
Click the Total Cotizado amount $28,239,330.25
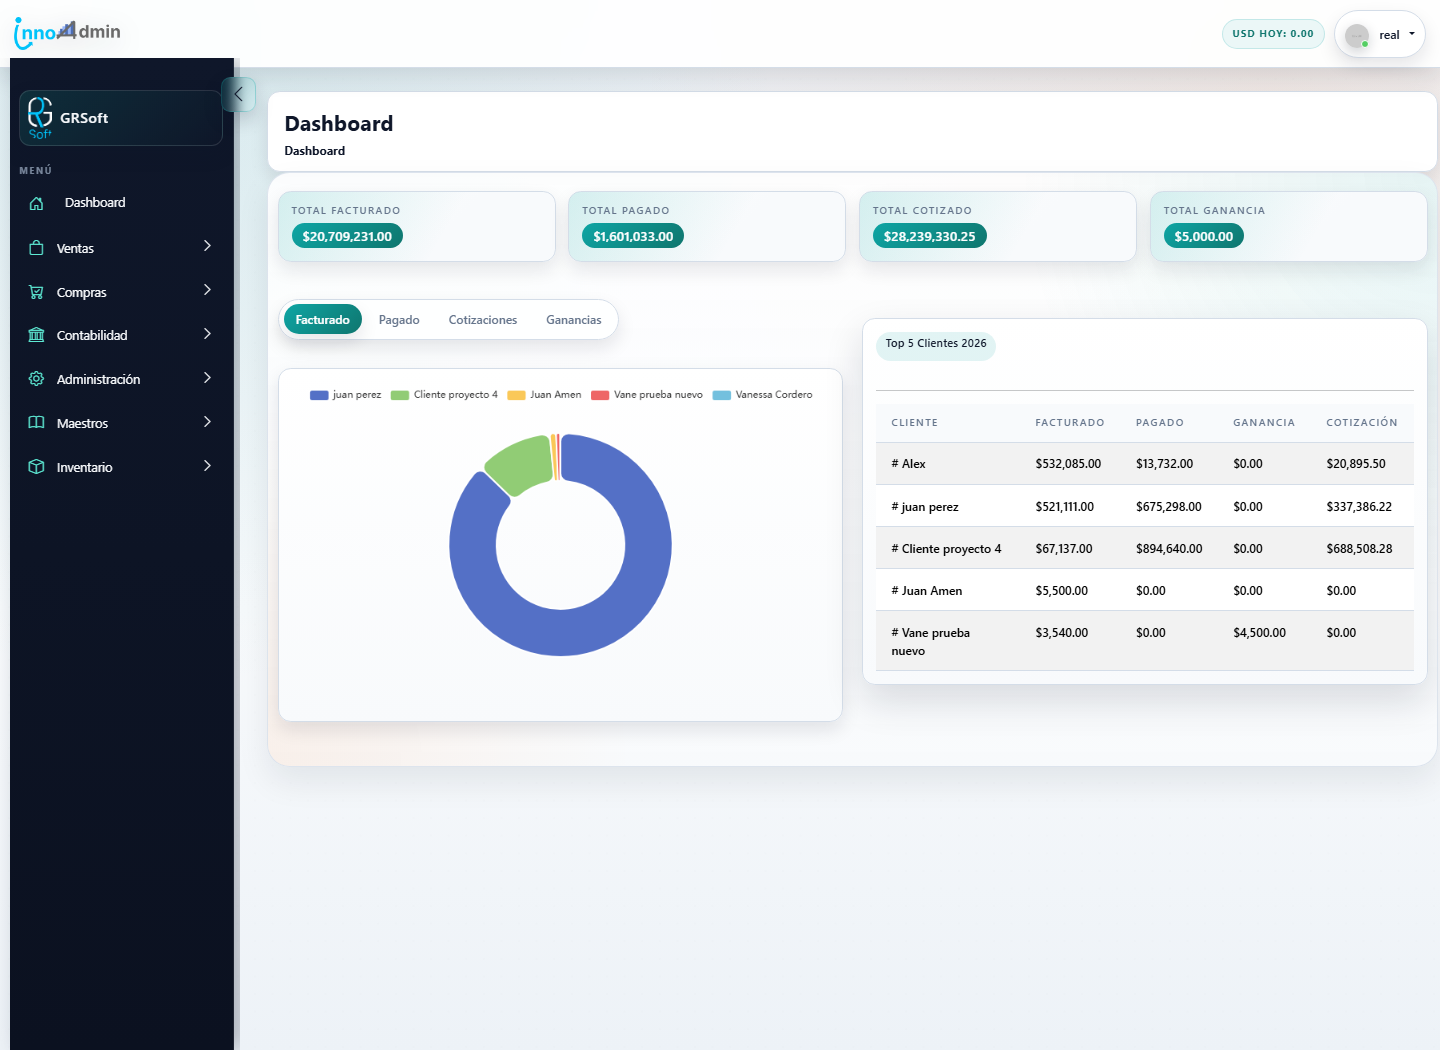point(930,236)
